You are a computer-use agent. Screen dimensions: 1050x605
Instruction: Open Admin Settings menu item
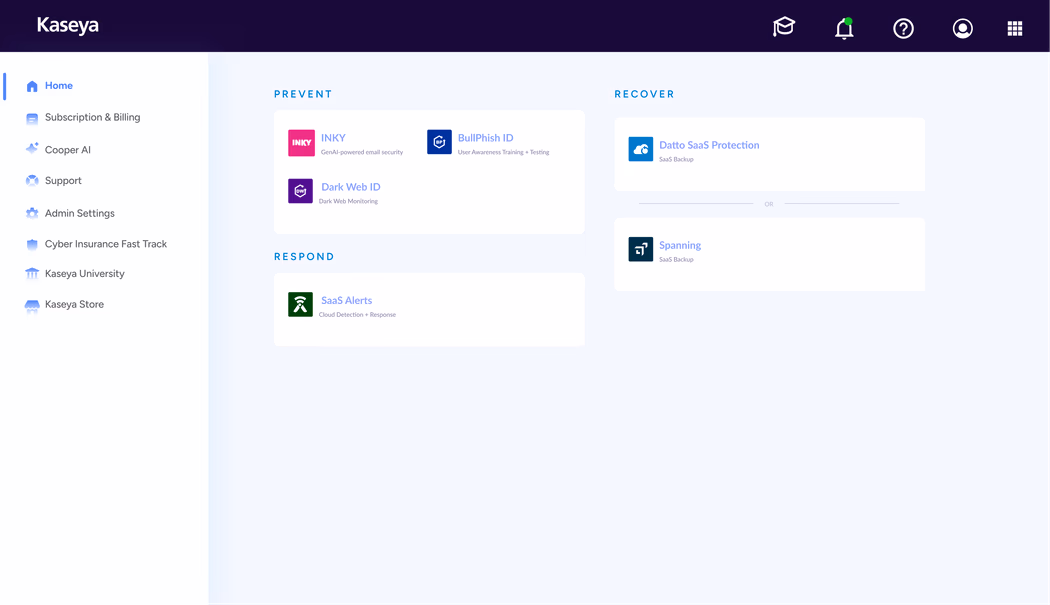[80, 213]
